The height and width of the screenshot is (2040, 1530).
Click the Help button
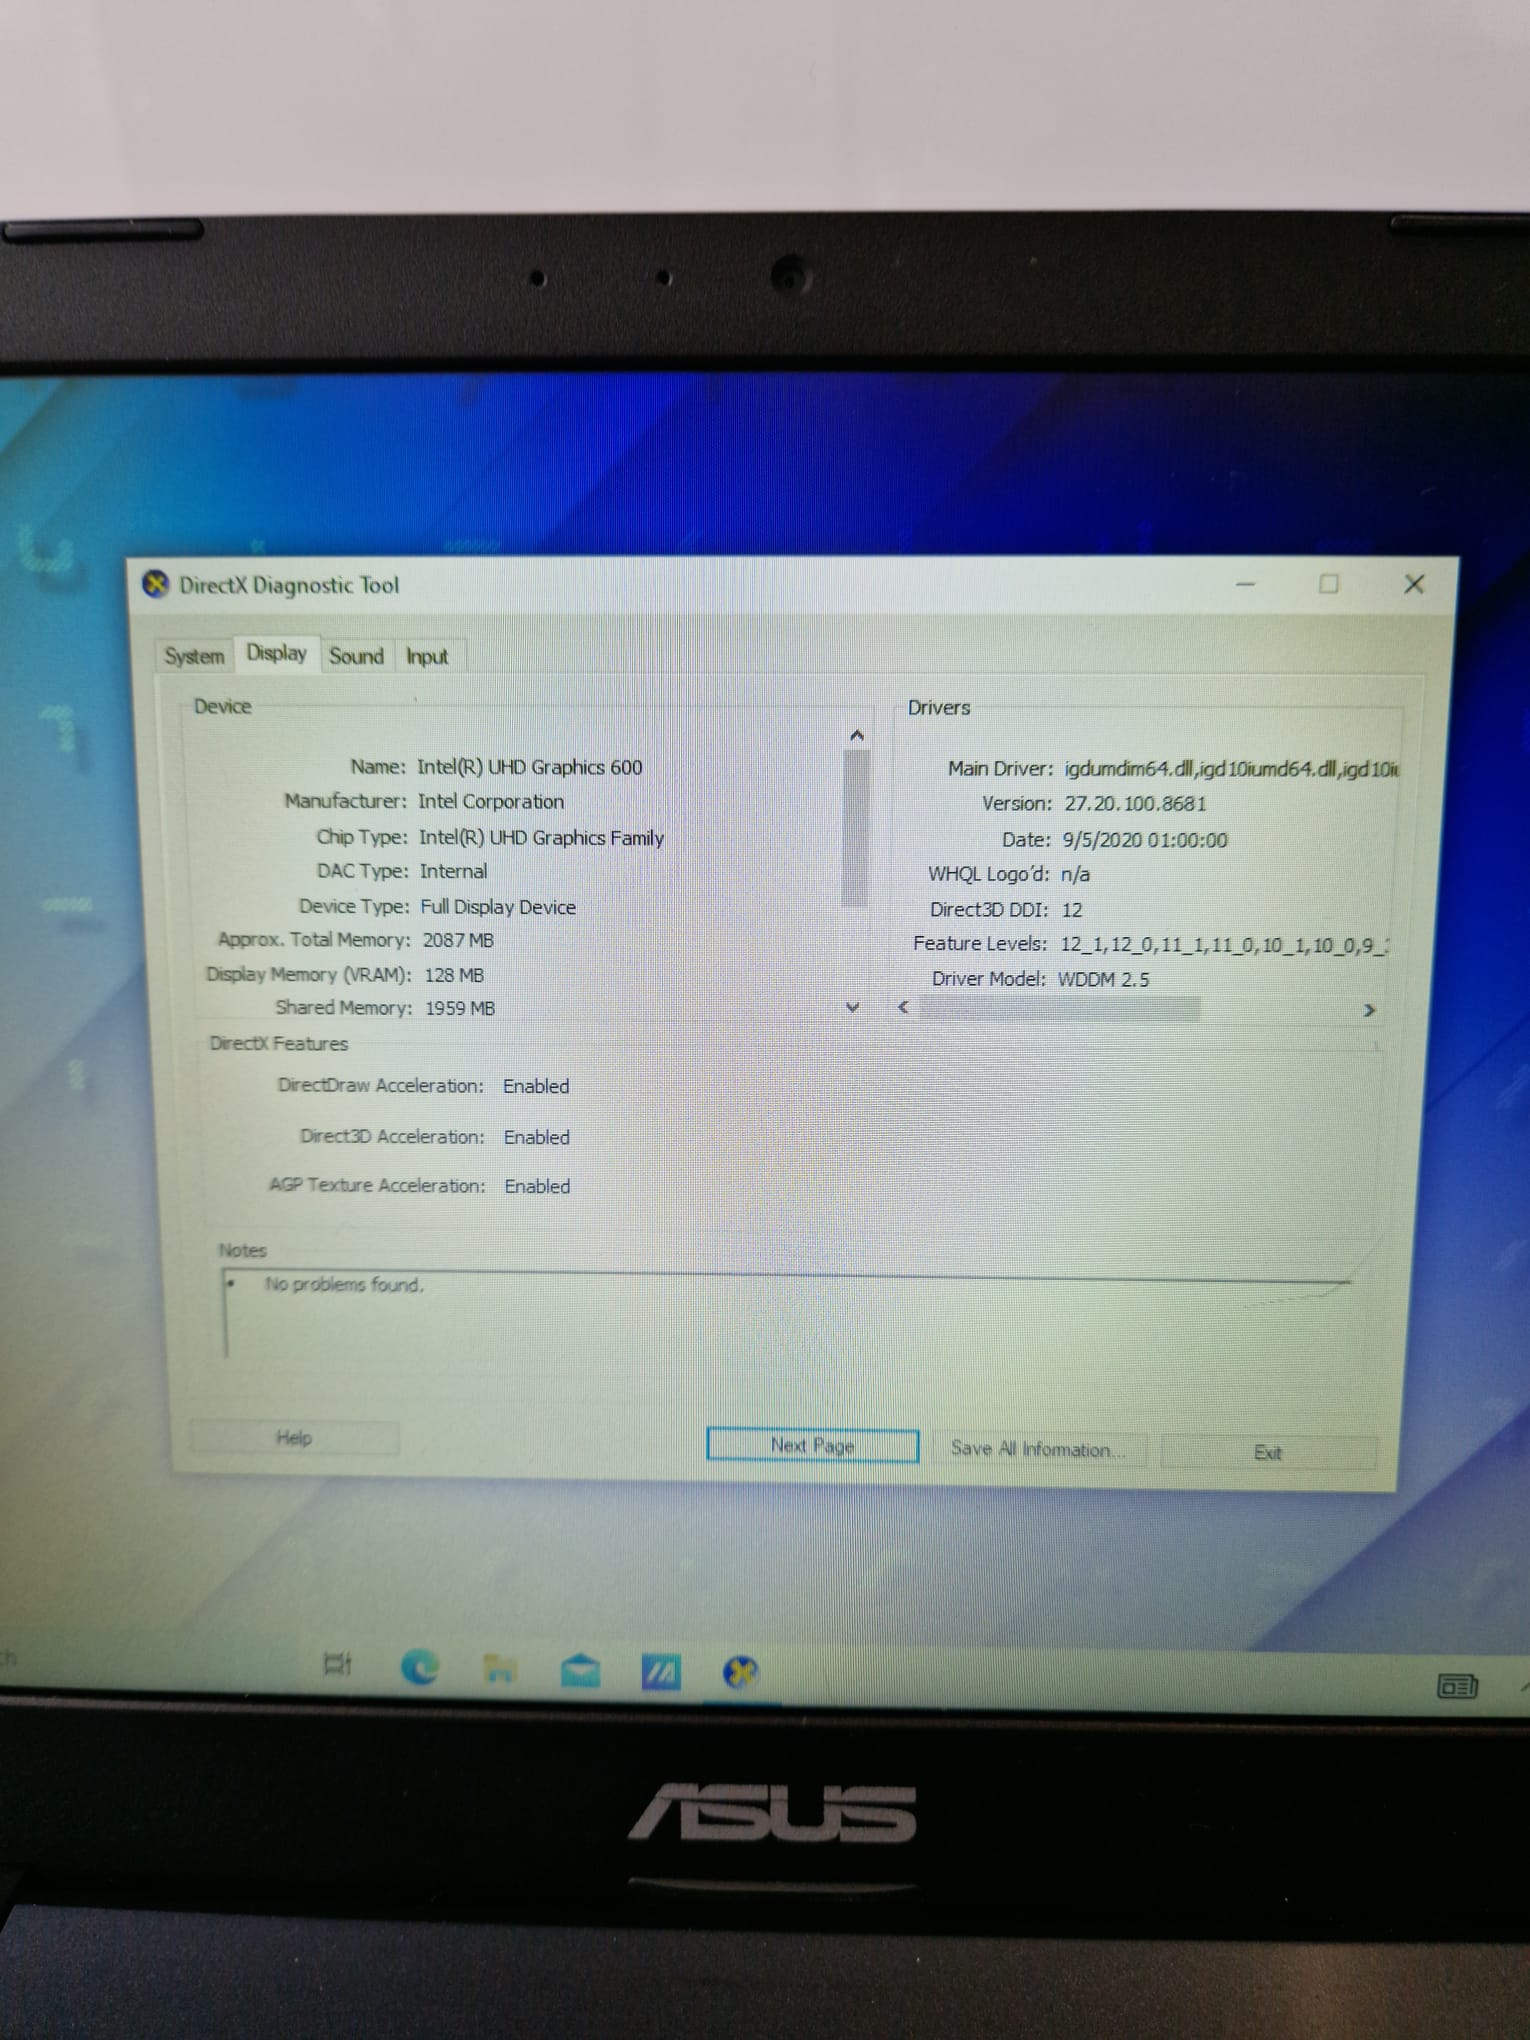pos(294,1437)
